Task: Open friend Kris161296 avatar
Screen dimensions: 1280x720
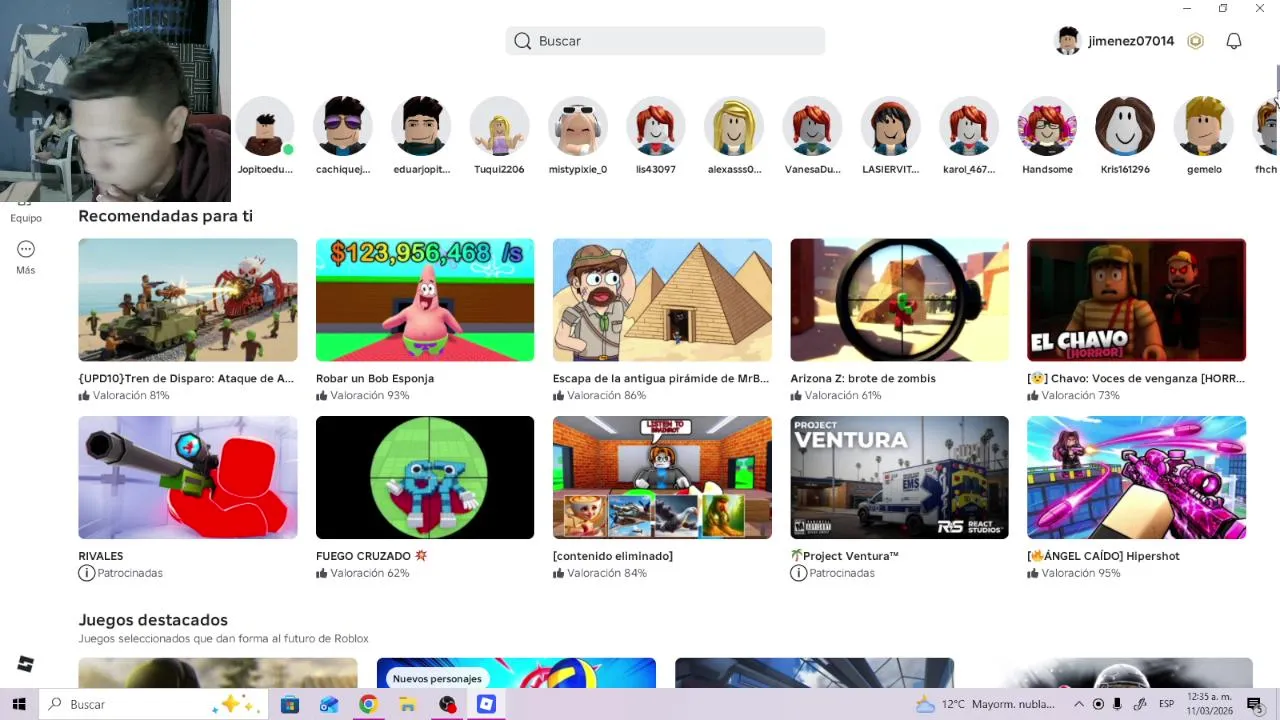Action: (1125, 126)
